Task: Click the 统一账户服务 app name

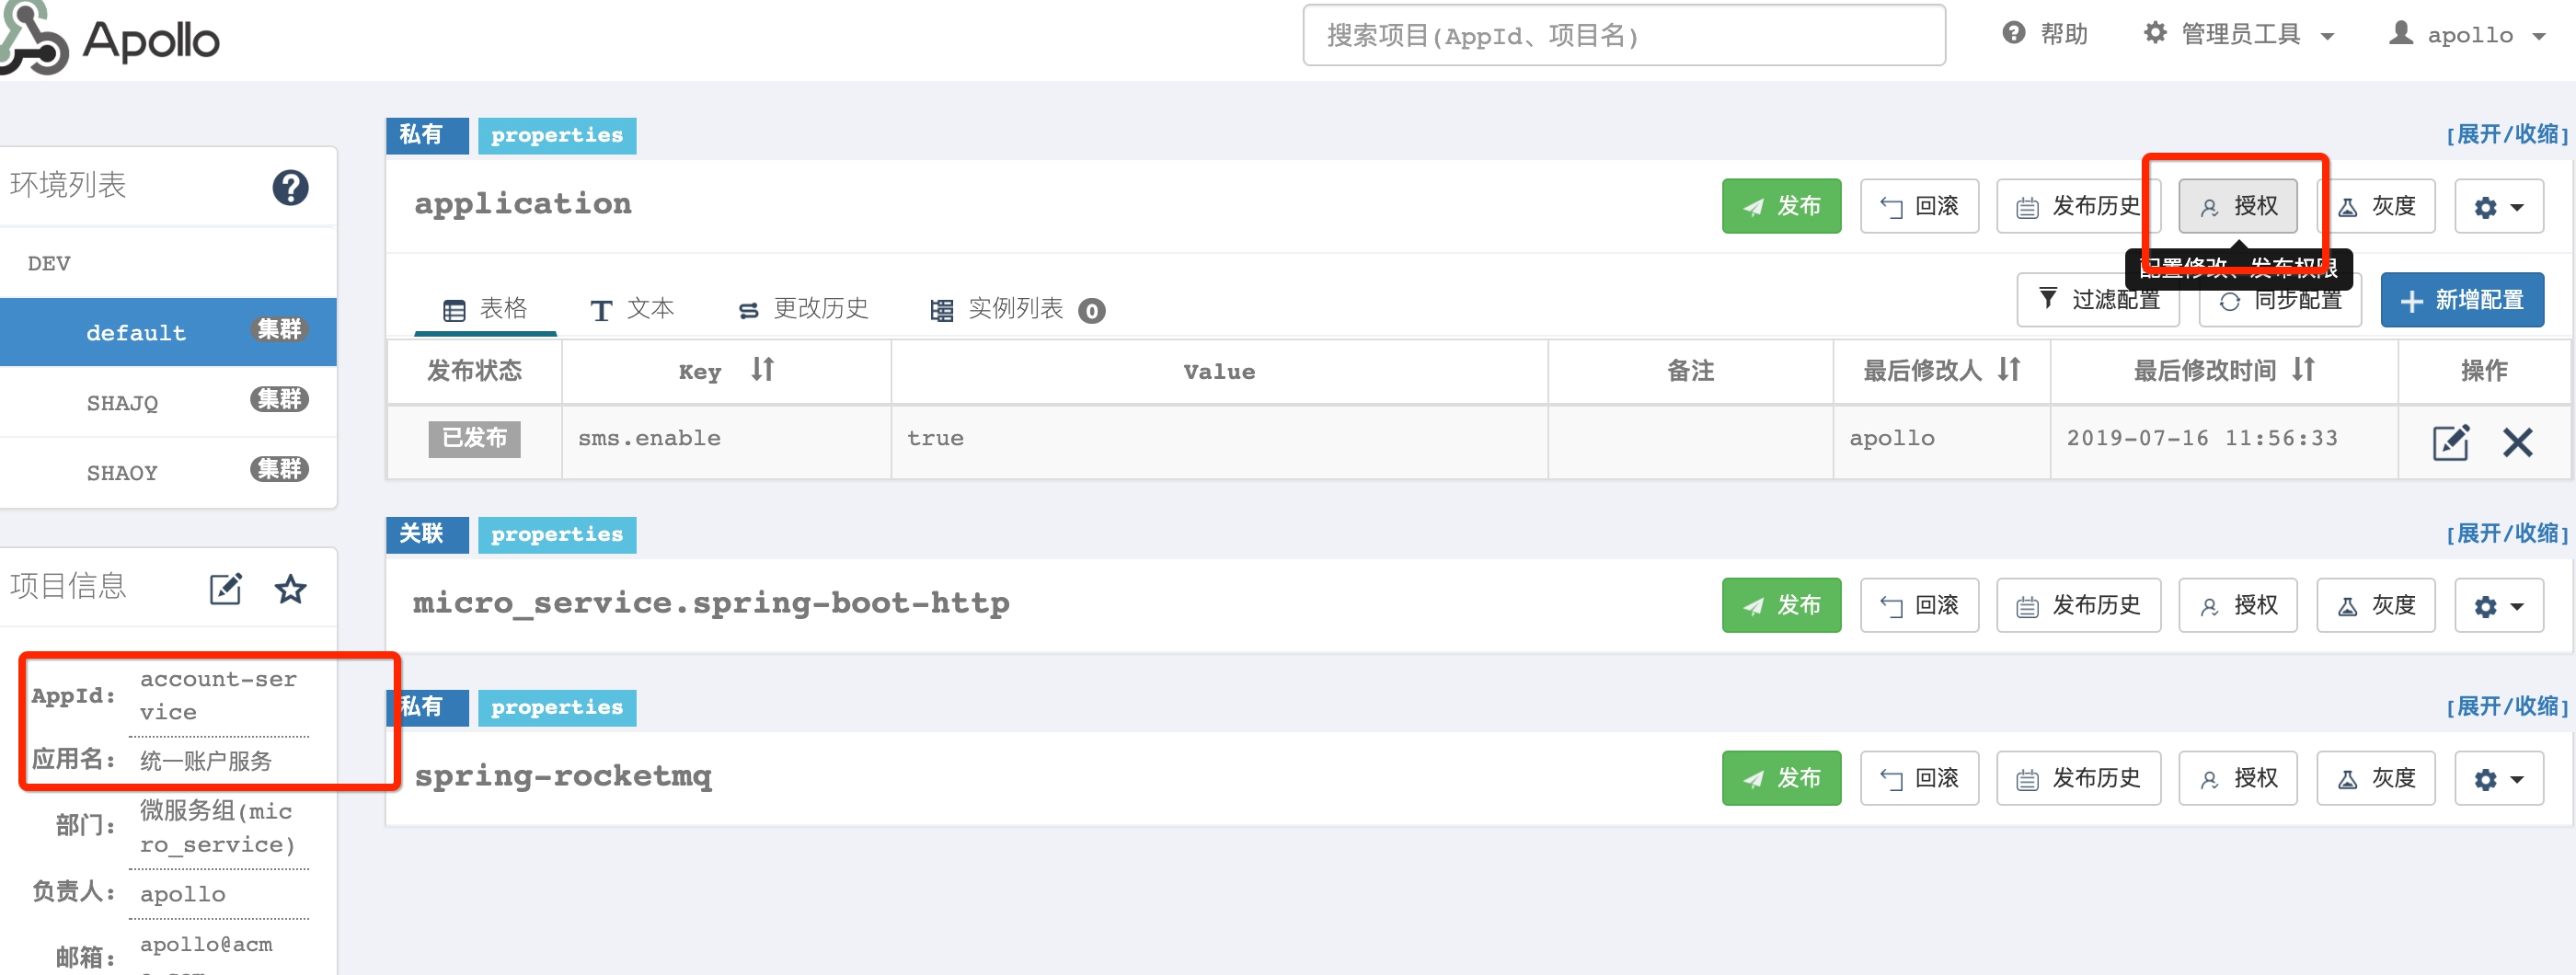Action: 206,761
